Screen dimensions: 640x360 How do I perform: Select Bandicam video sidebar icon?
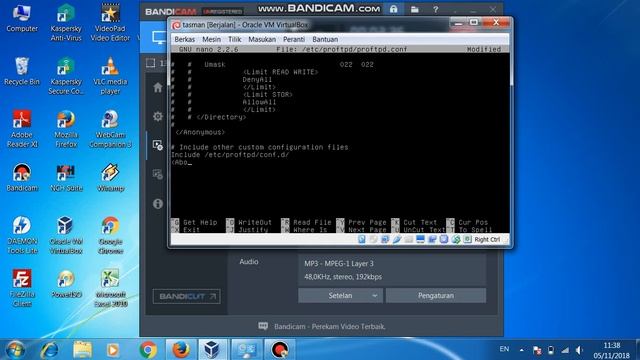coord(158,145)
